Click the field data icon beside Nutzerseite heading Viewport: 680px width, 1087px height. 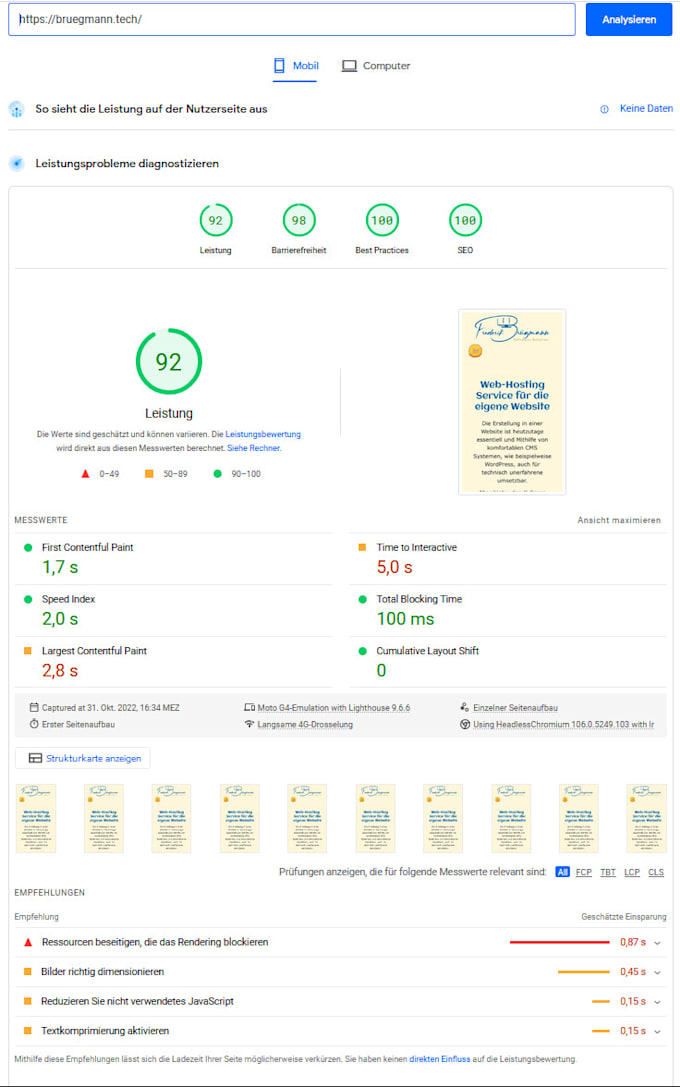tap(17, 110)
